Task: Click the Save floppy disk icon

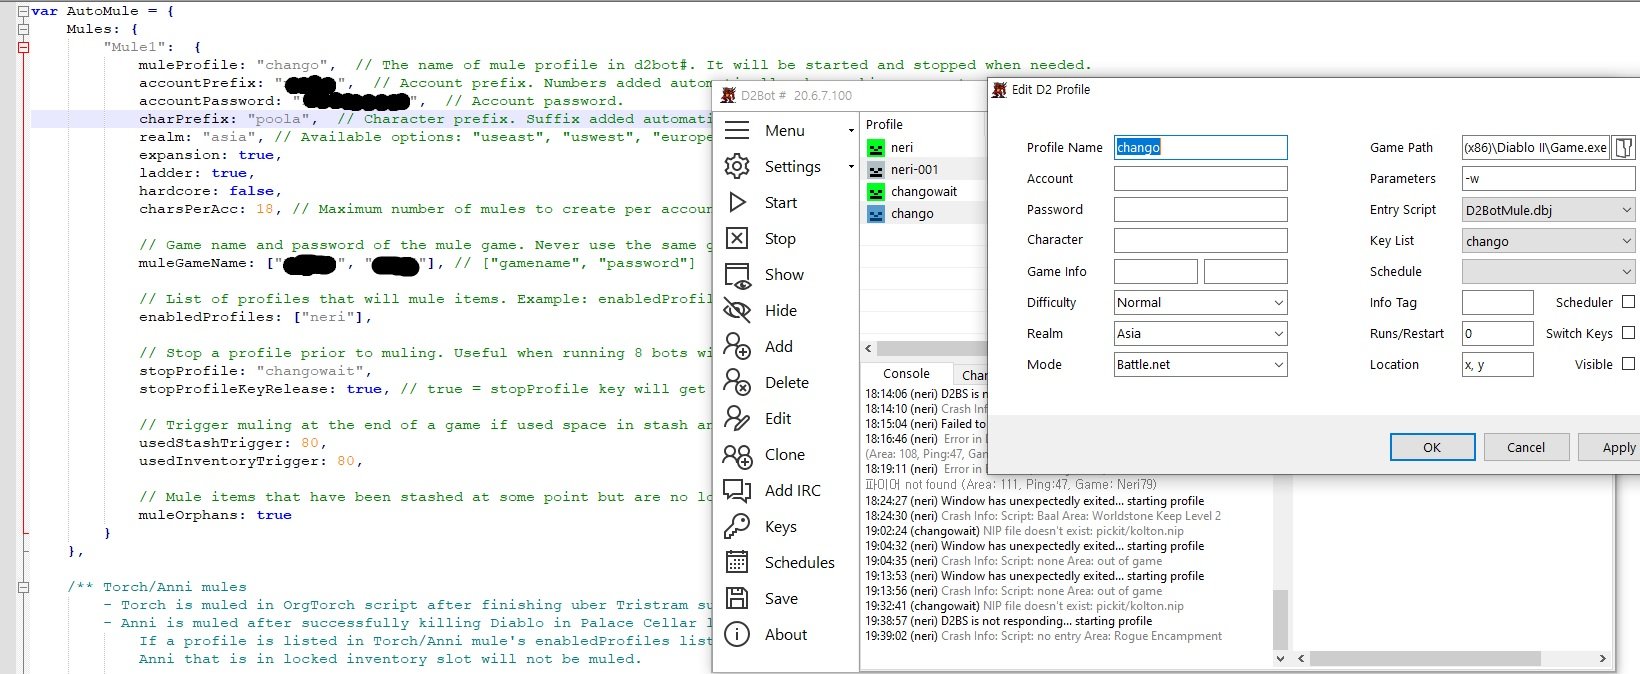Action: pyautogui.click(x=737, y=599)
